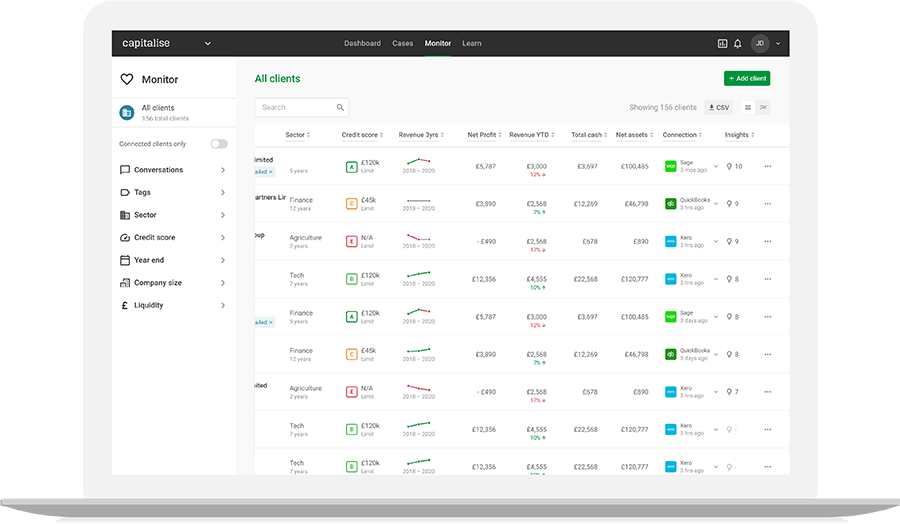The width and height of the screenshot is (900, 524).
Task: Expand the Liquidity filter
Action: pos(223,305)
